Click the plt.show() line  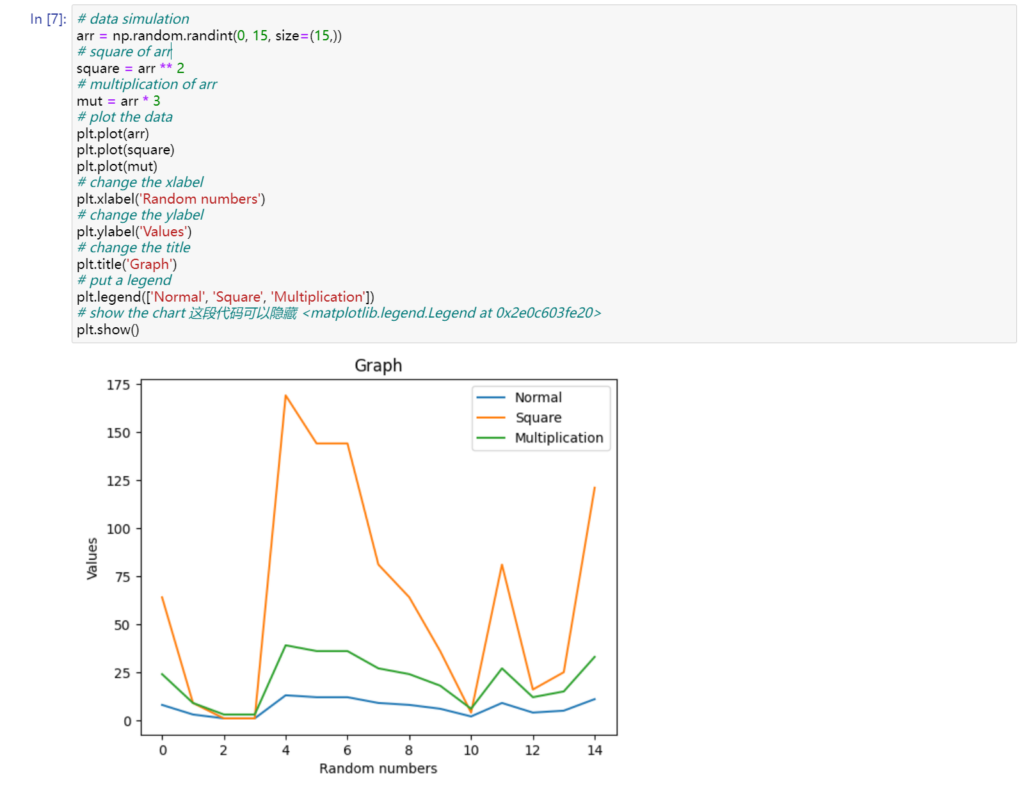(108, 329)
